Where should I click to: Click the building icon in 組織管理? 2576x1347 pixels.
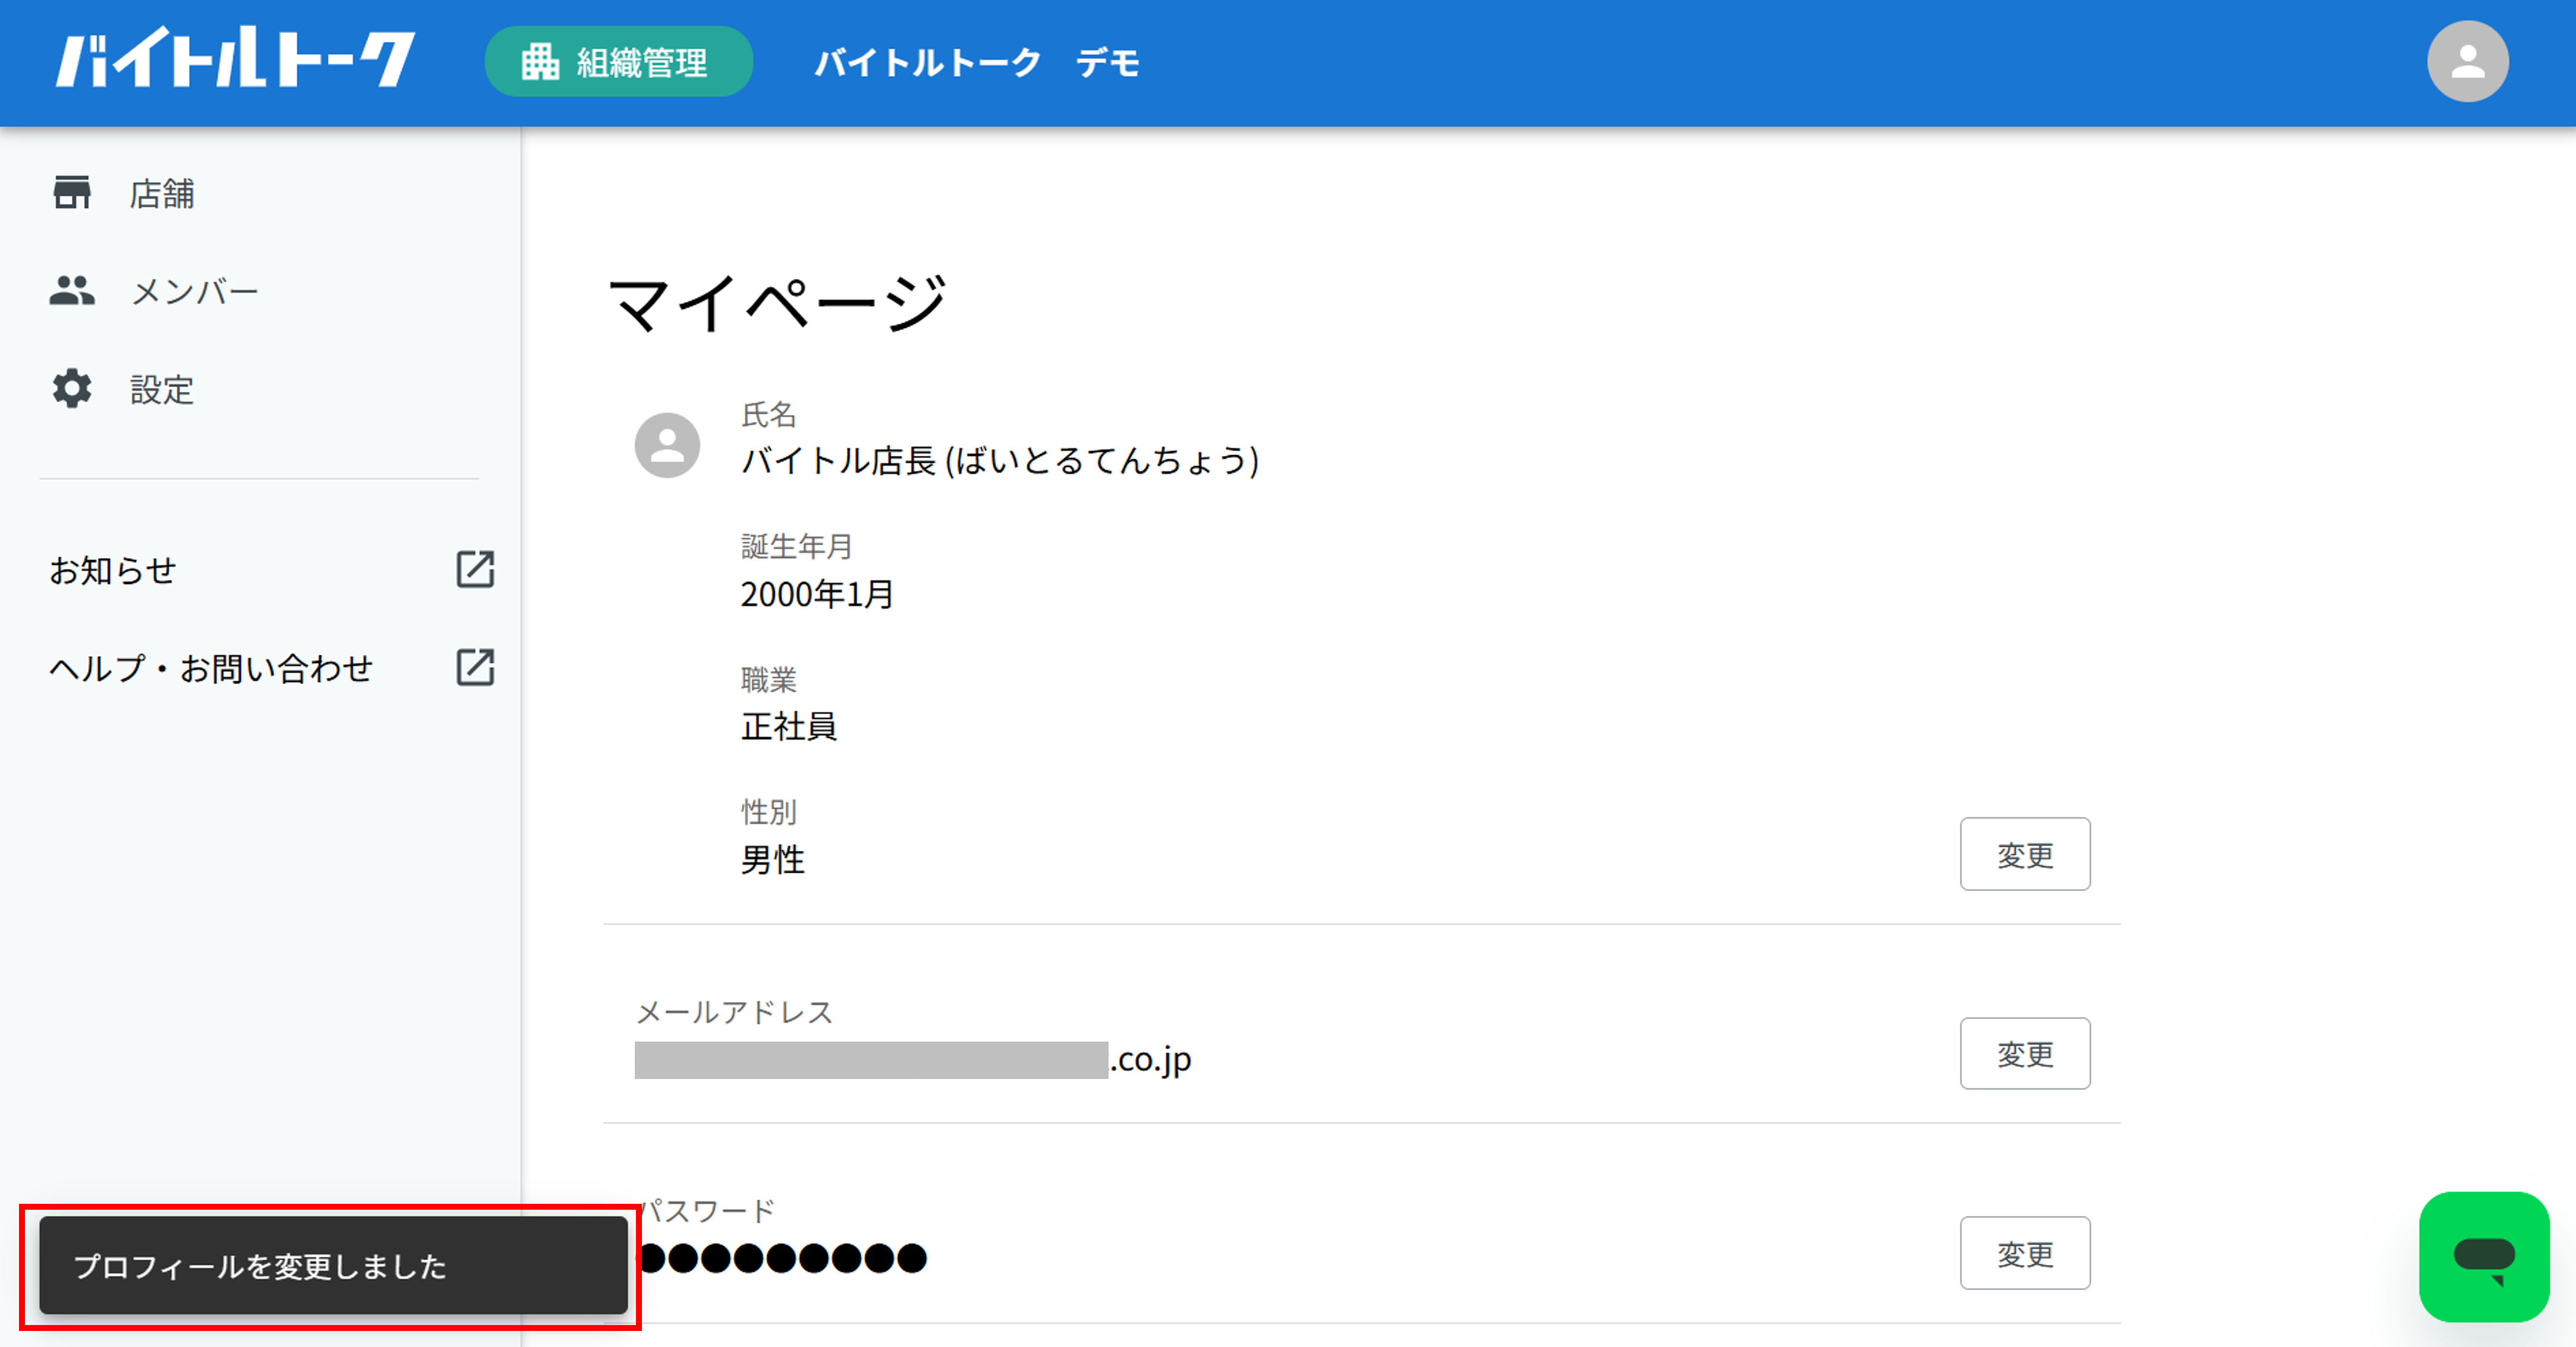coord(540,62)
